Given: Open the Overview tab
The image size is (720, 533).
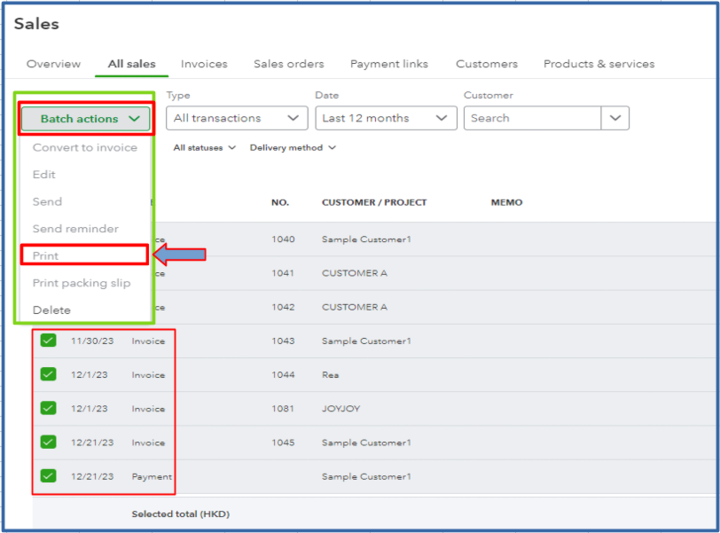Looking at the screenshot, I should 53,64.
